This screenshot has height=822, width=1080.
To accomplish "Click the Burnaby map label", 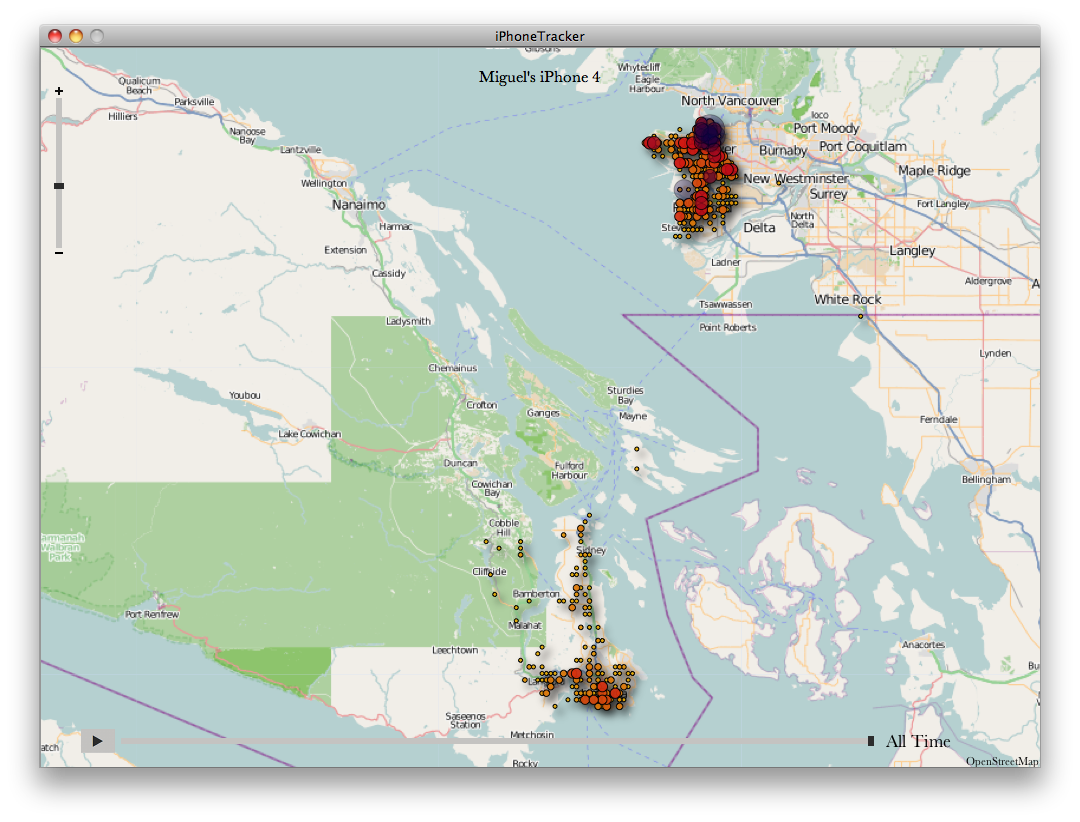I will pos(783,150).
